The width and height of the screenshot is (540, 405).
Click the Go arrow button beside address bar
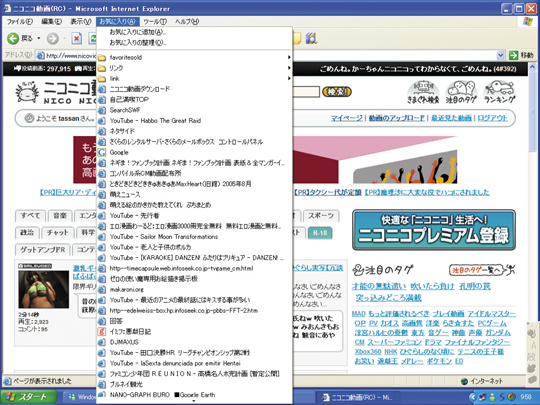513,55
